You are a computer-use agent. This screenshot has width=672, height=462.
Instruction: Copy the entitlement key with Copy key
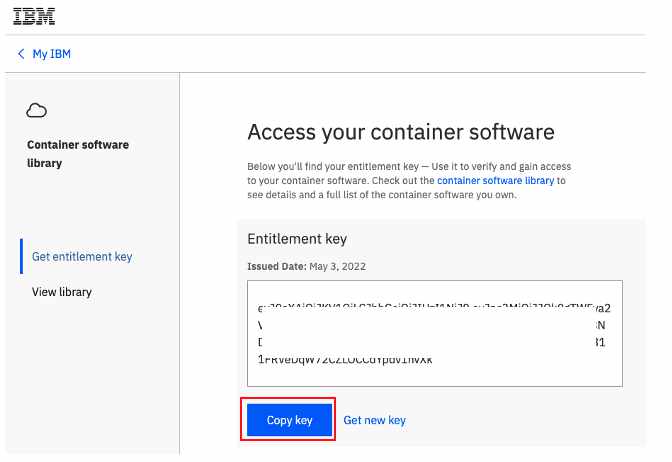(289, 420)
